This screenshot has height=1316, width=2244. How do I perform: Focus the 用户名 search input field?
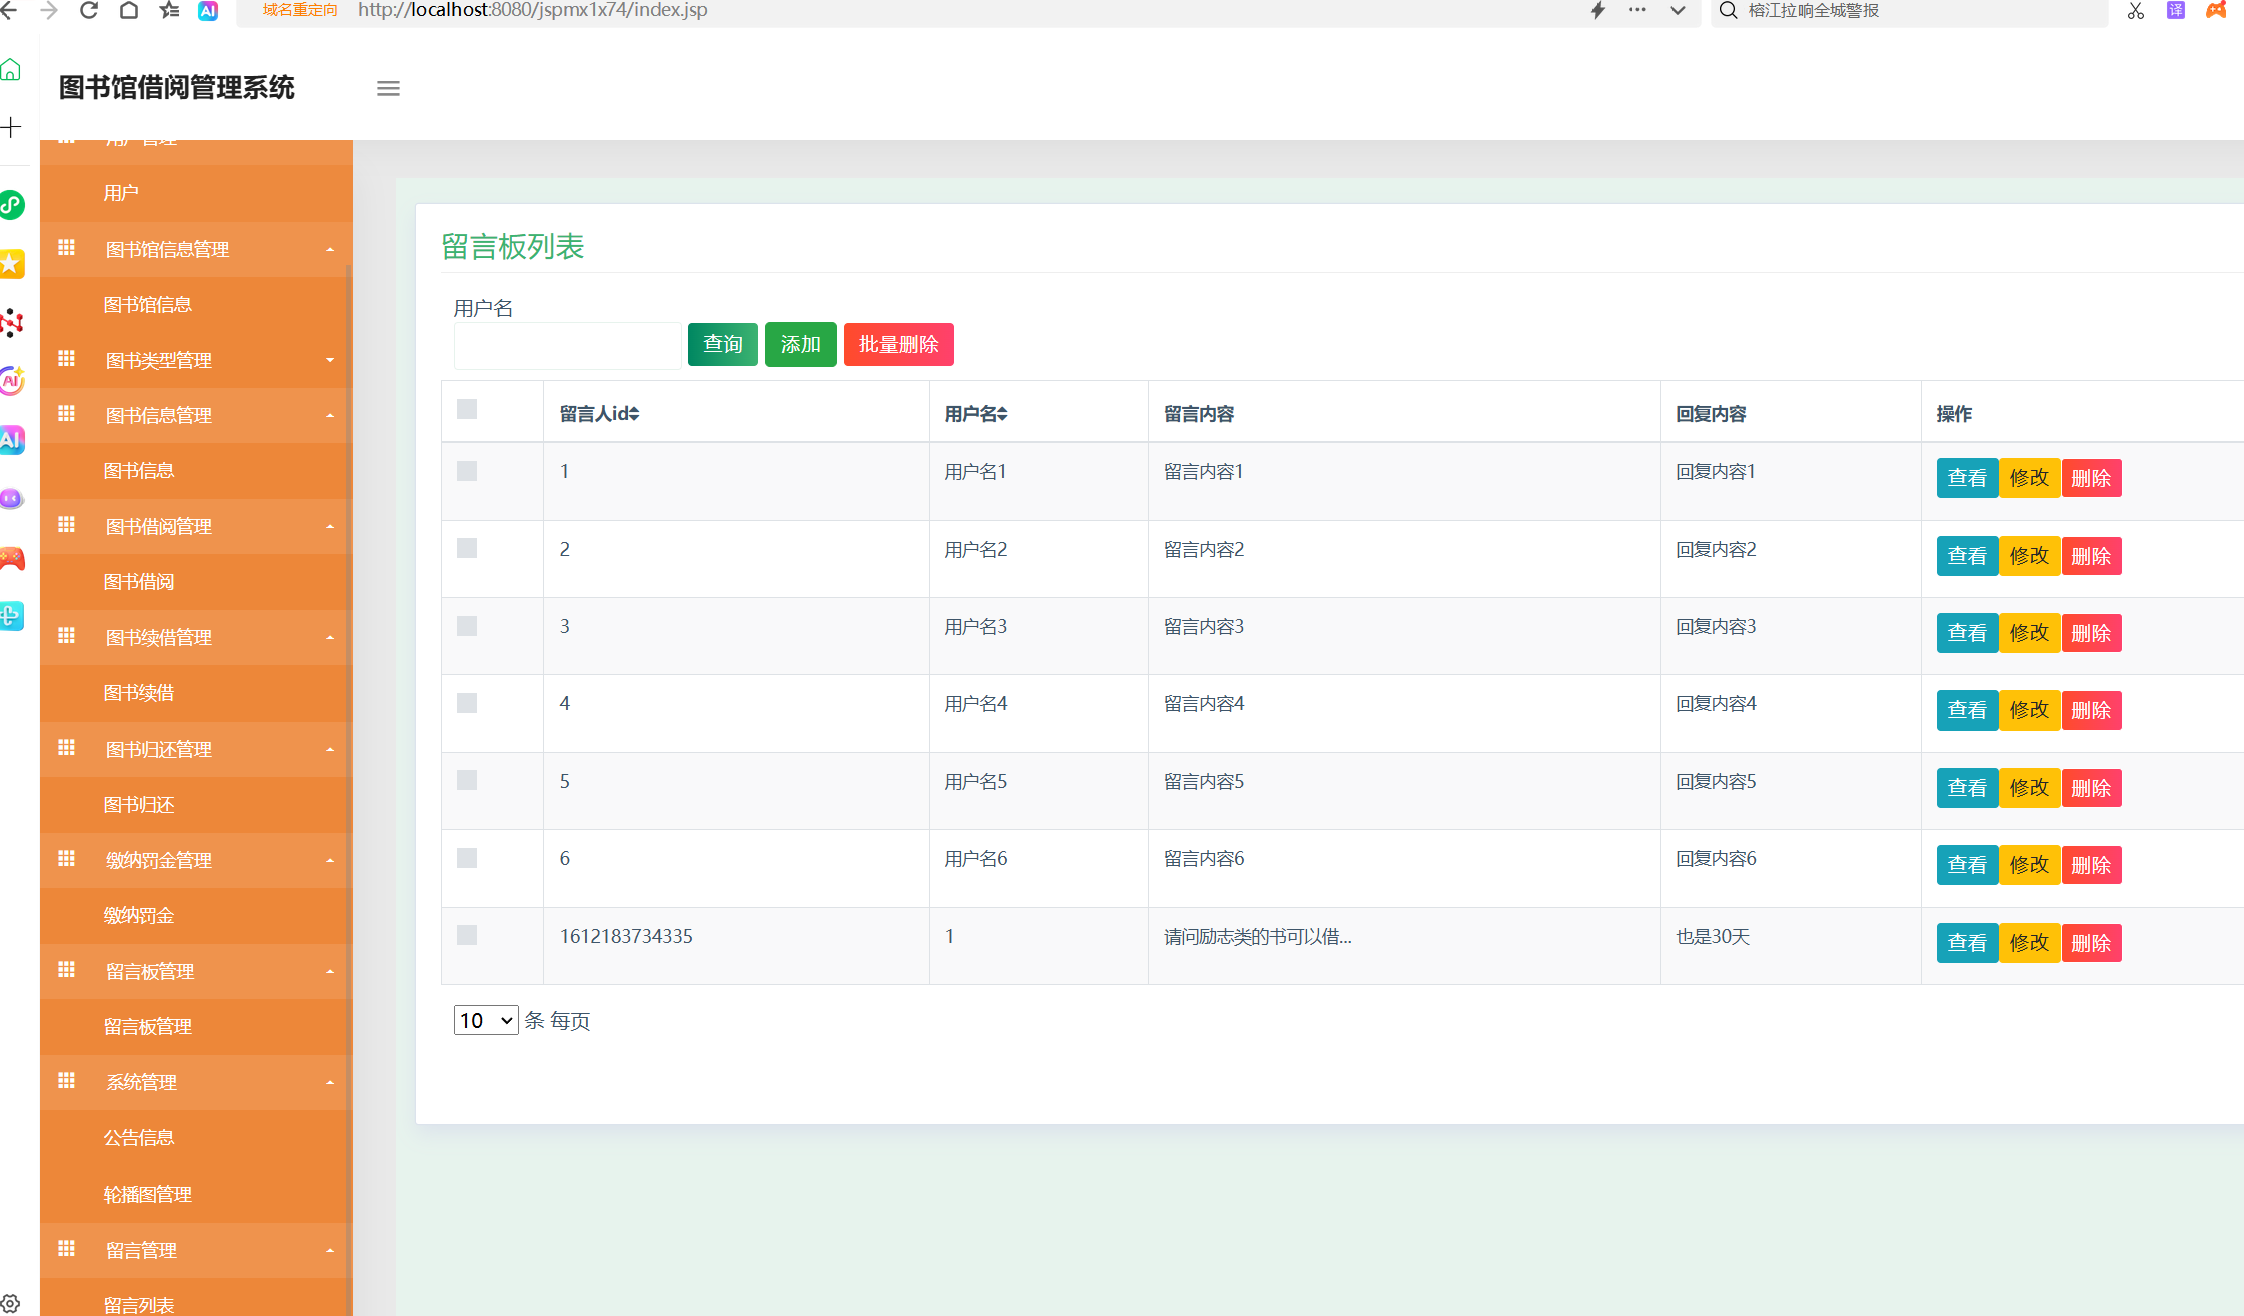tap(567, 345)
